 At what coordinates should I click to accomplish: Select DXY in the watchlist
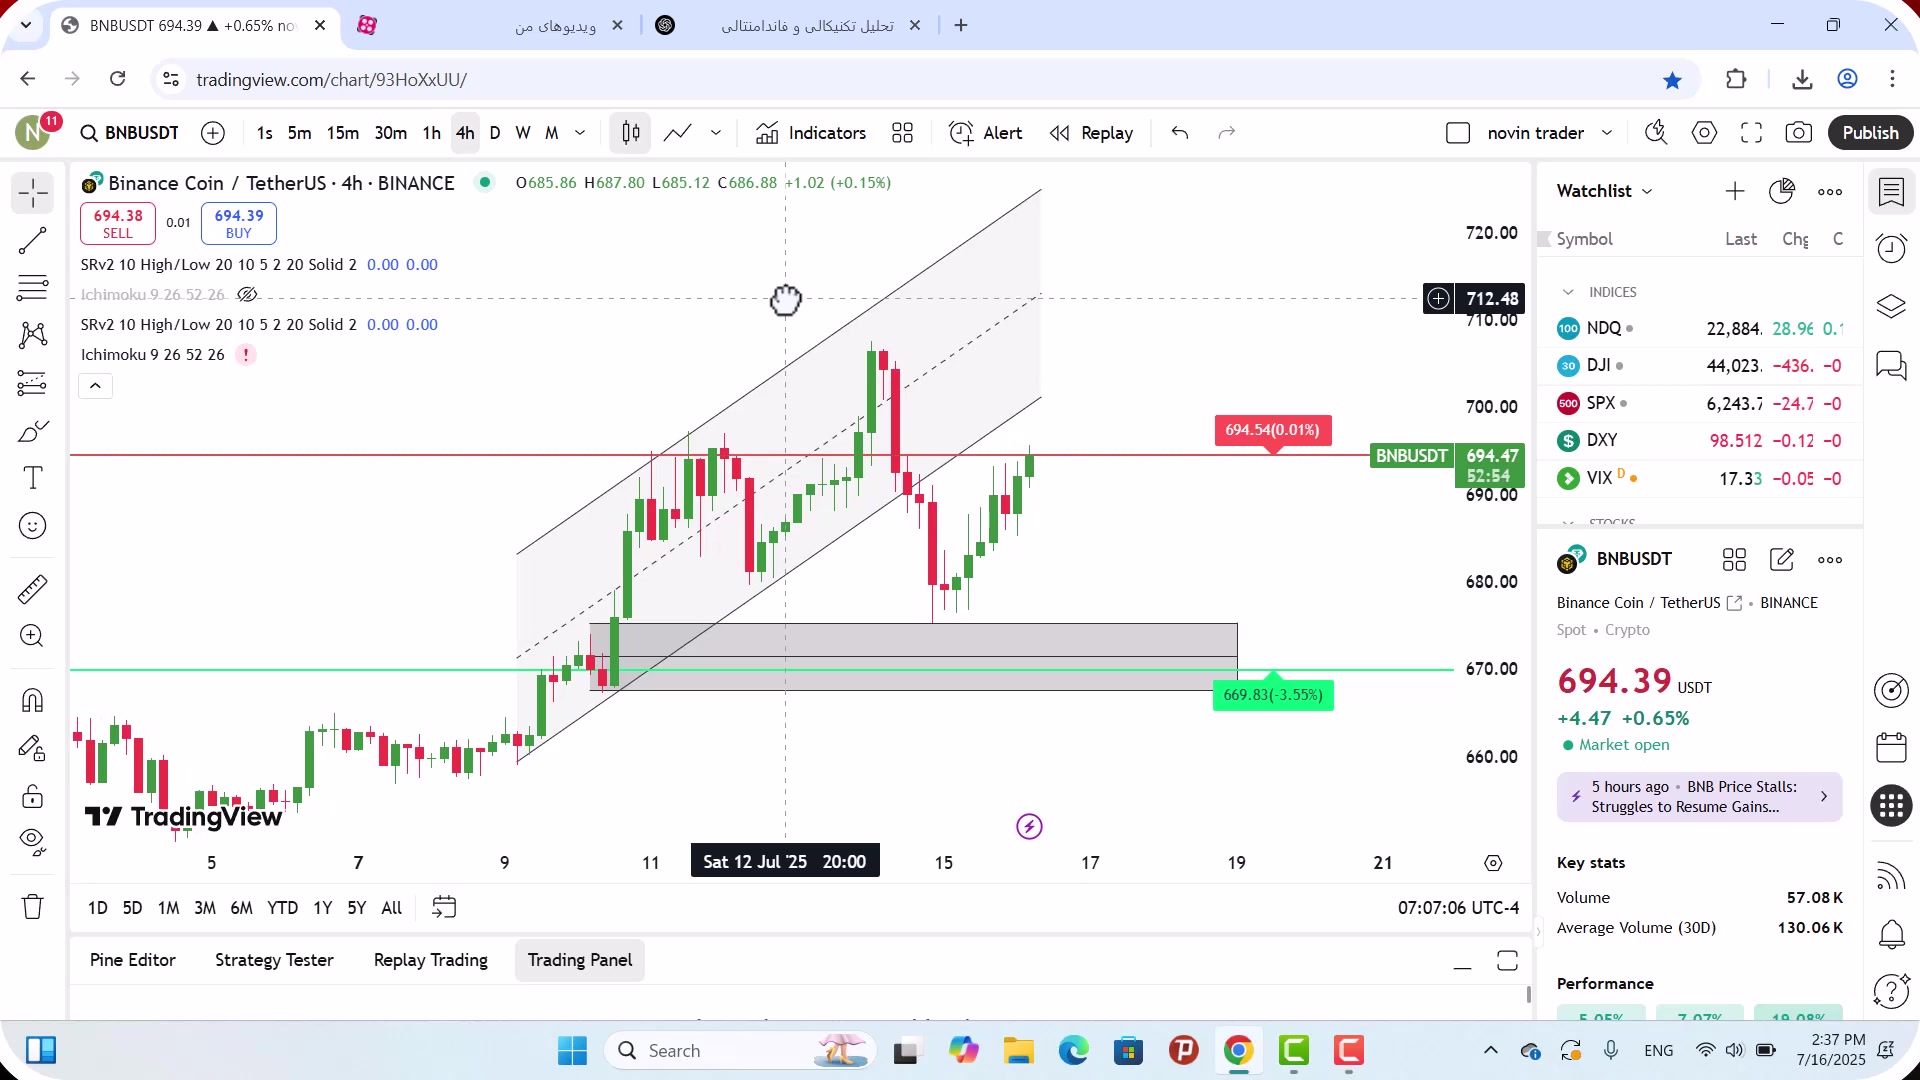[x=1700, y=440]
